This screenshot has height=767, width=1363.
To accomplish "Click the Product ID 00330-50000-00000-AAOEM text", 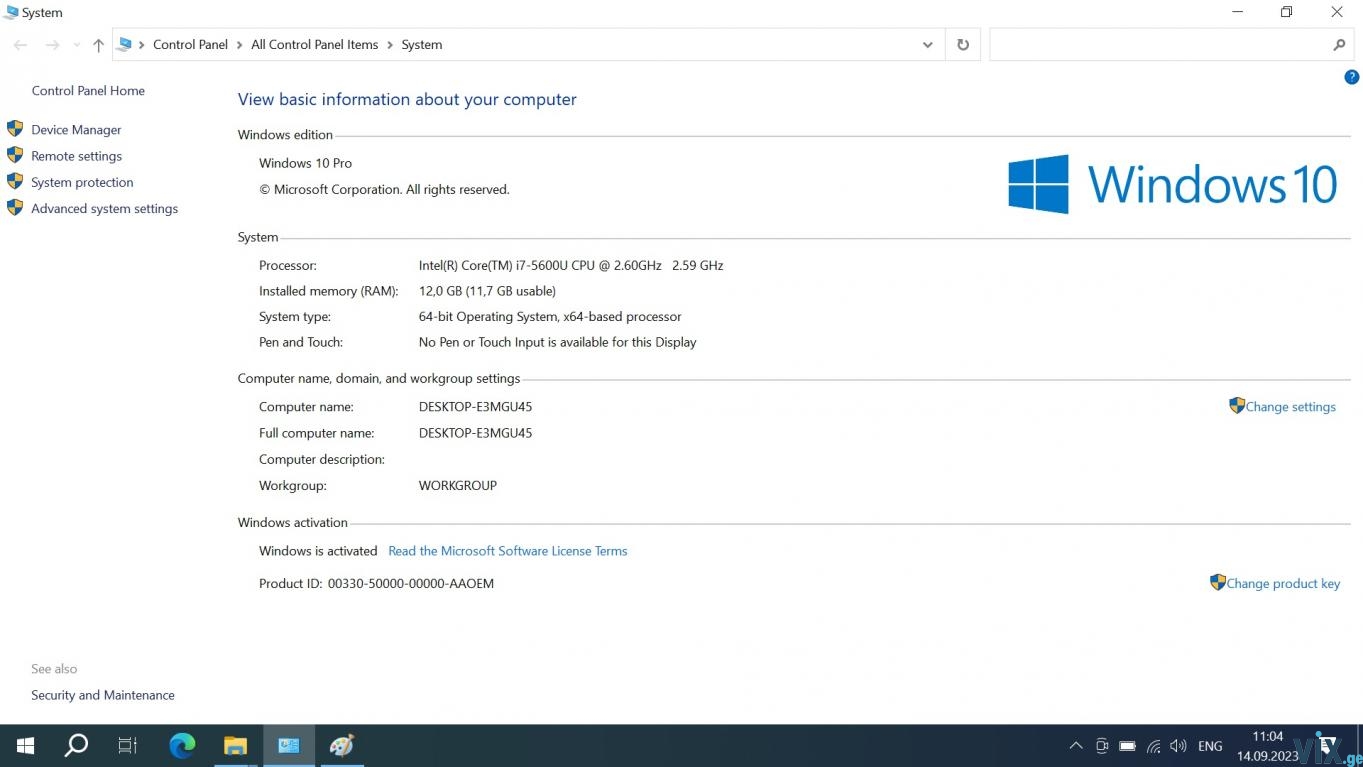I will [x=376, y=584].
